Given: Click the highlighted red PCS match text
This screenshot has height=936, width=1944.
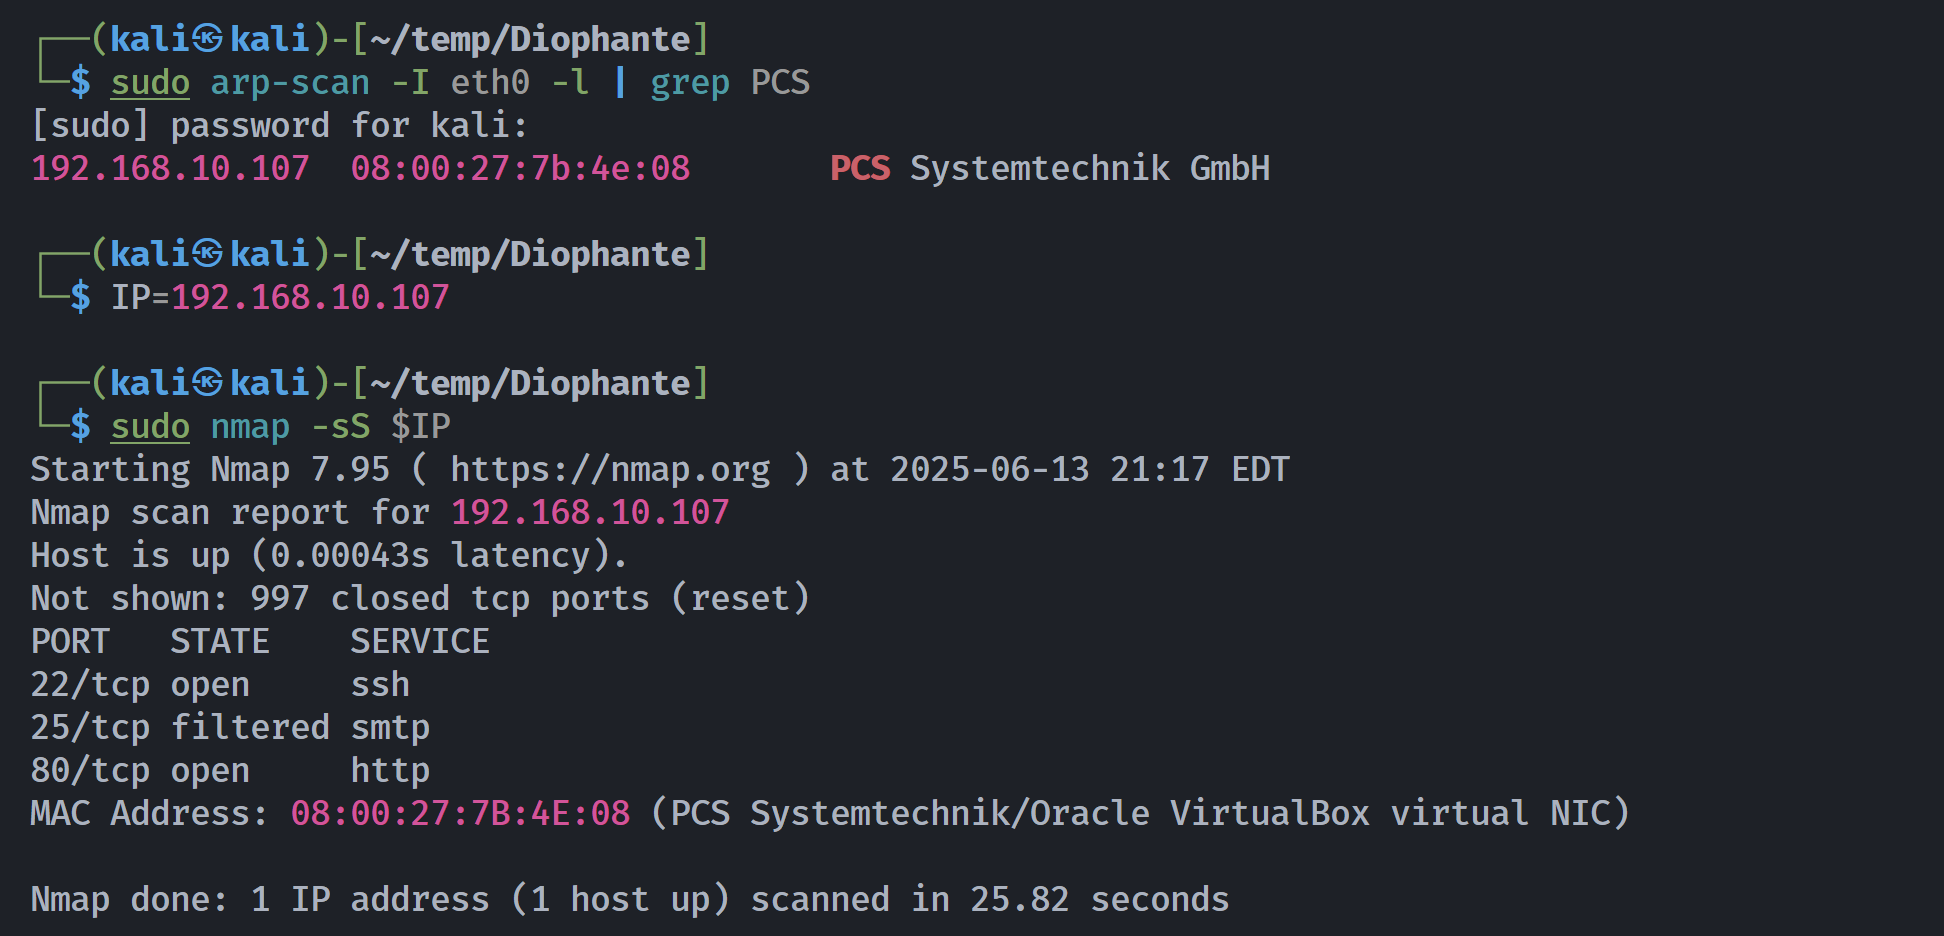Looking at the screenshot, I should coord(860,168).
